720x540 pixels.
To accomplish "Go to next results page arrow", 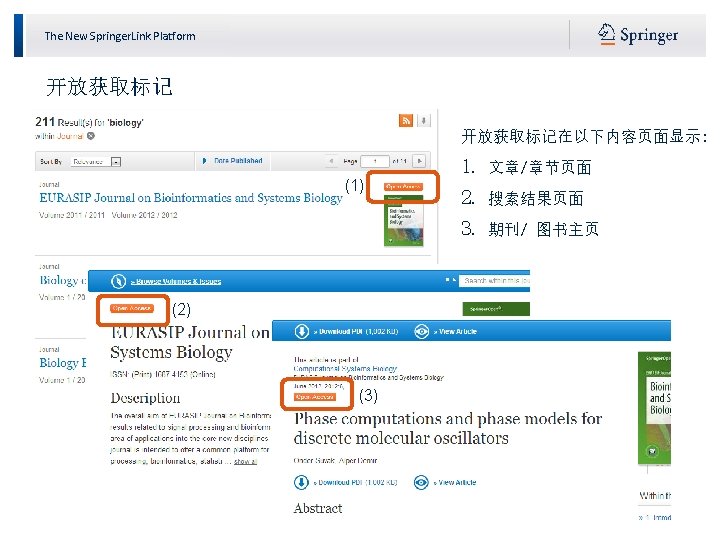I will (x=419, y=161).
